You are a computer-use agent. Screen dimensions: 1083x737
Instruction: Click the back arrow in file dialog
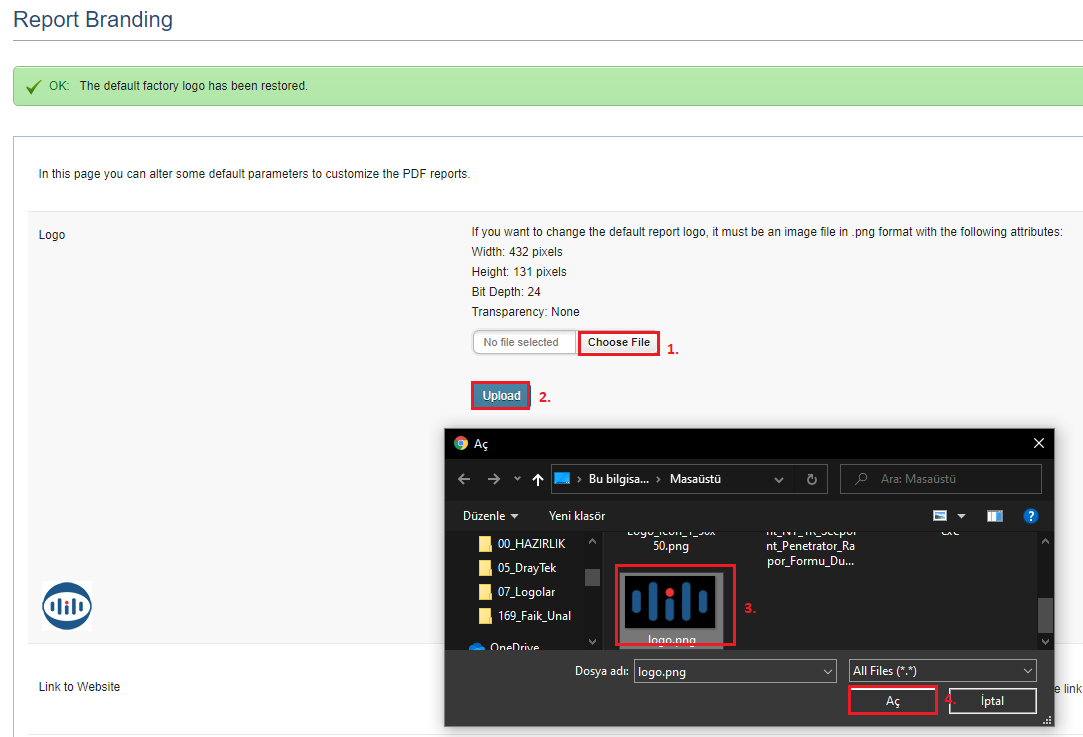(x=464, y=479)
